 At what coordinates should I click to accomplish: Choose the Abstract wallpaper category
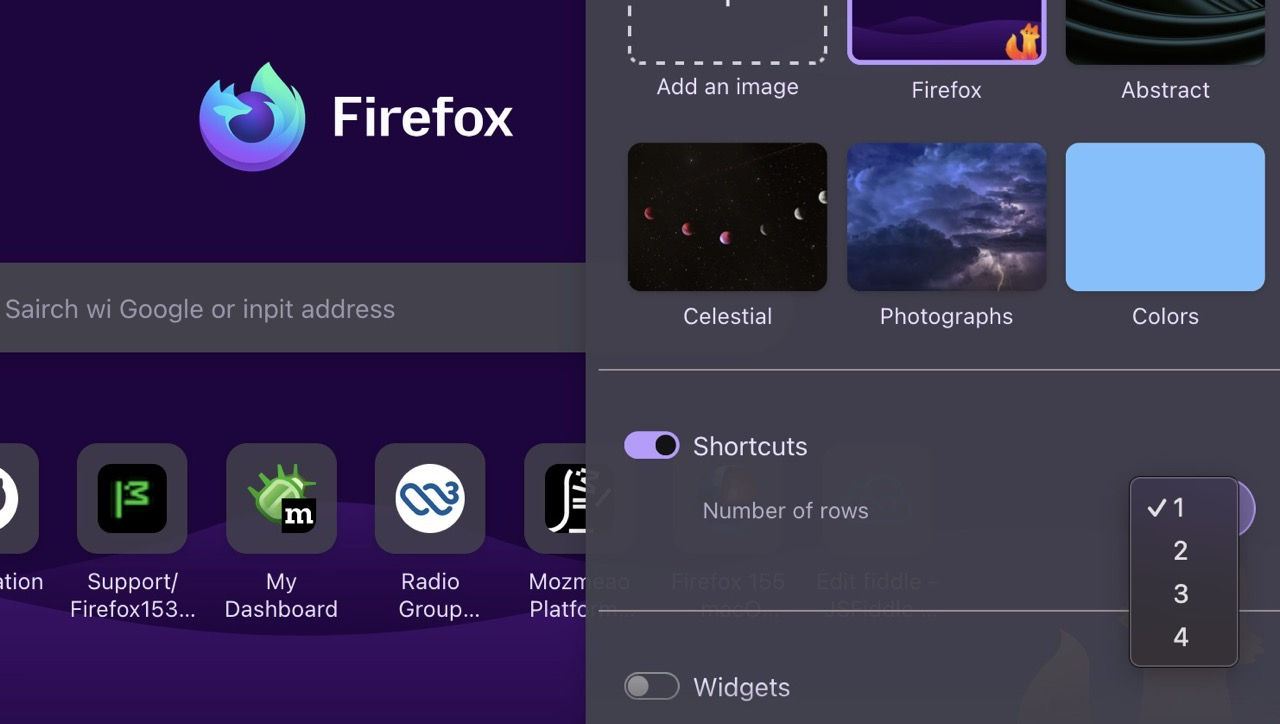point(1165,31)
